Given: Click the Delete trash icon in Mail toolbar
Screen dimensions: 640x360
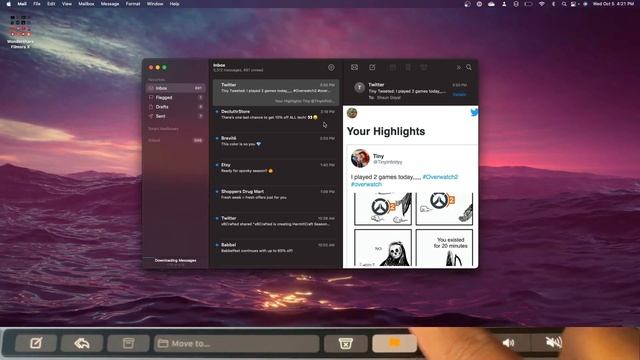Looking at the screenshot, I should click(x=408, y=67).
